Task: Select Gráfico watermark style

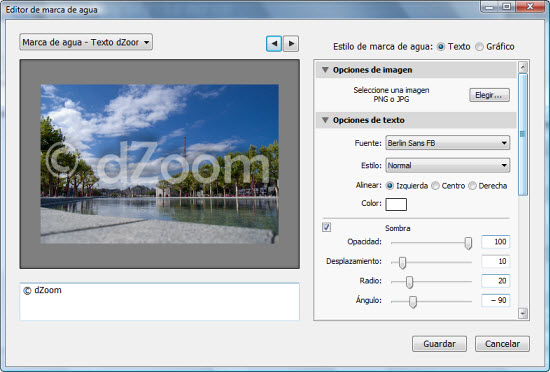Action: coord(479,47)
